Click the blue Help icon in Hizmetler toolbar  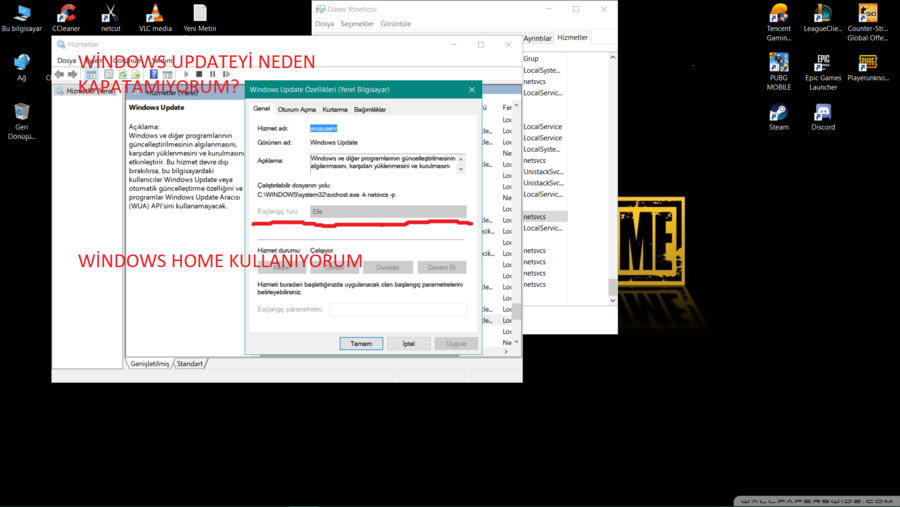[x=153, y=74]
